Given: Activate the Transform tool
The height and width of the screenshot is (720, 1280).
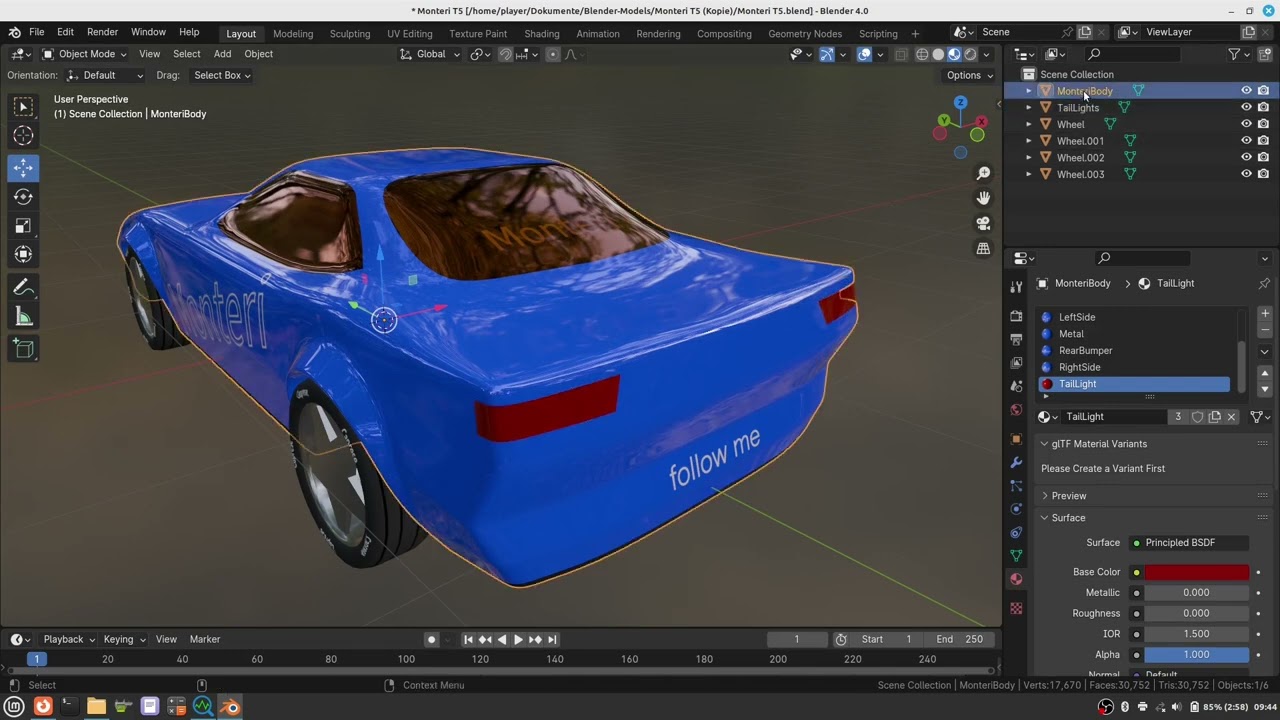Looking at the screenshot, I should [x=23, y=255].
